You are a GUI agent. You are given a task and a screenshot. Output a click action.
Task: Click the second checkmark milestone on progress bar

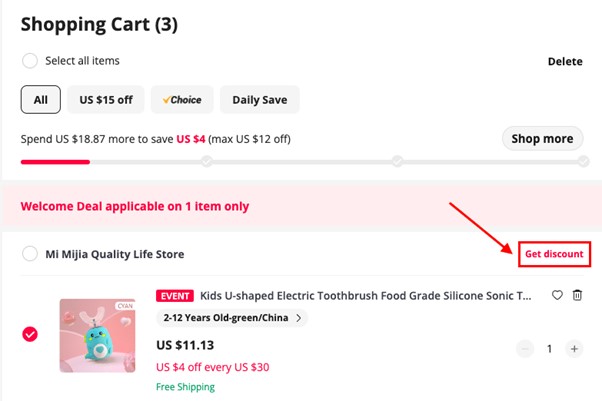click(397, 161)
